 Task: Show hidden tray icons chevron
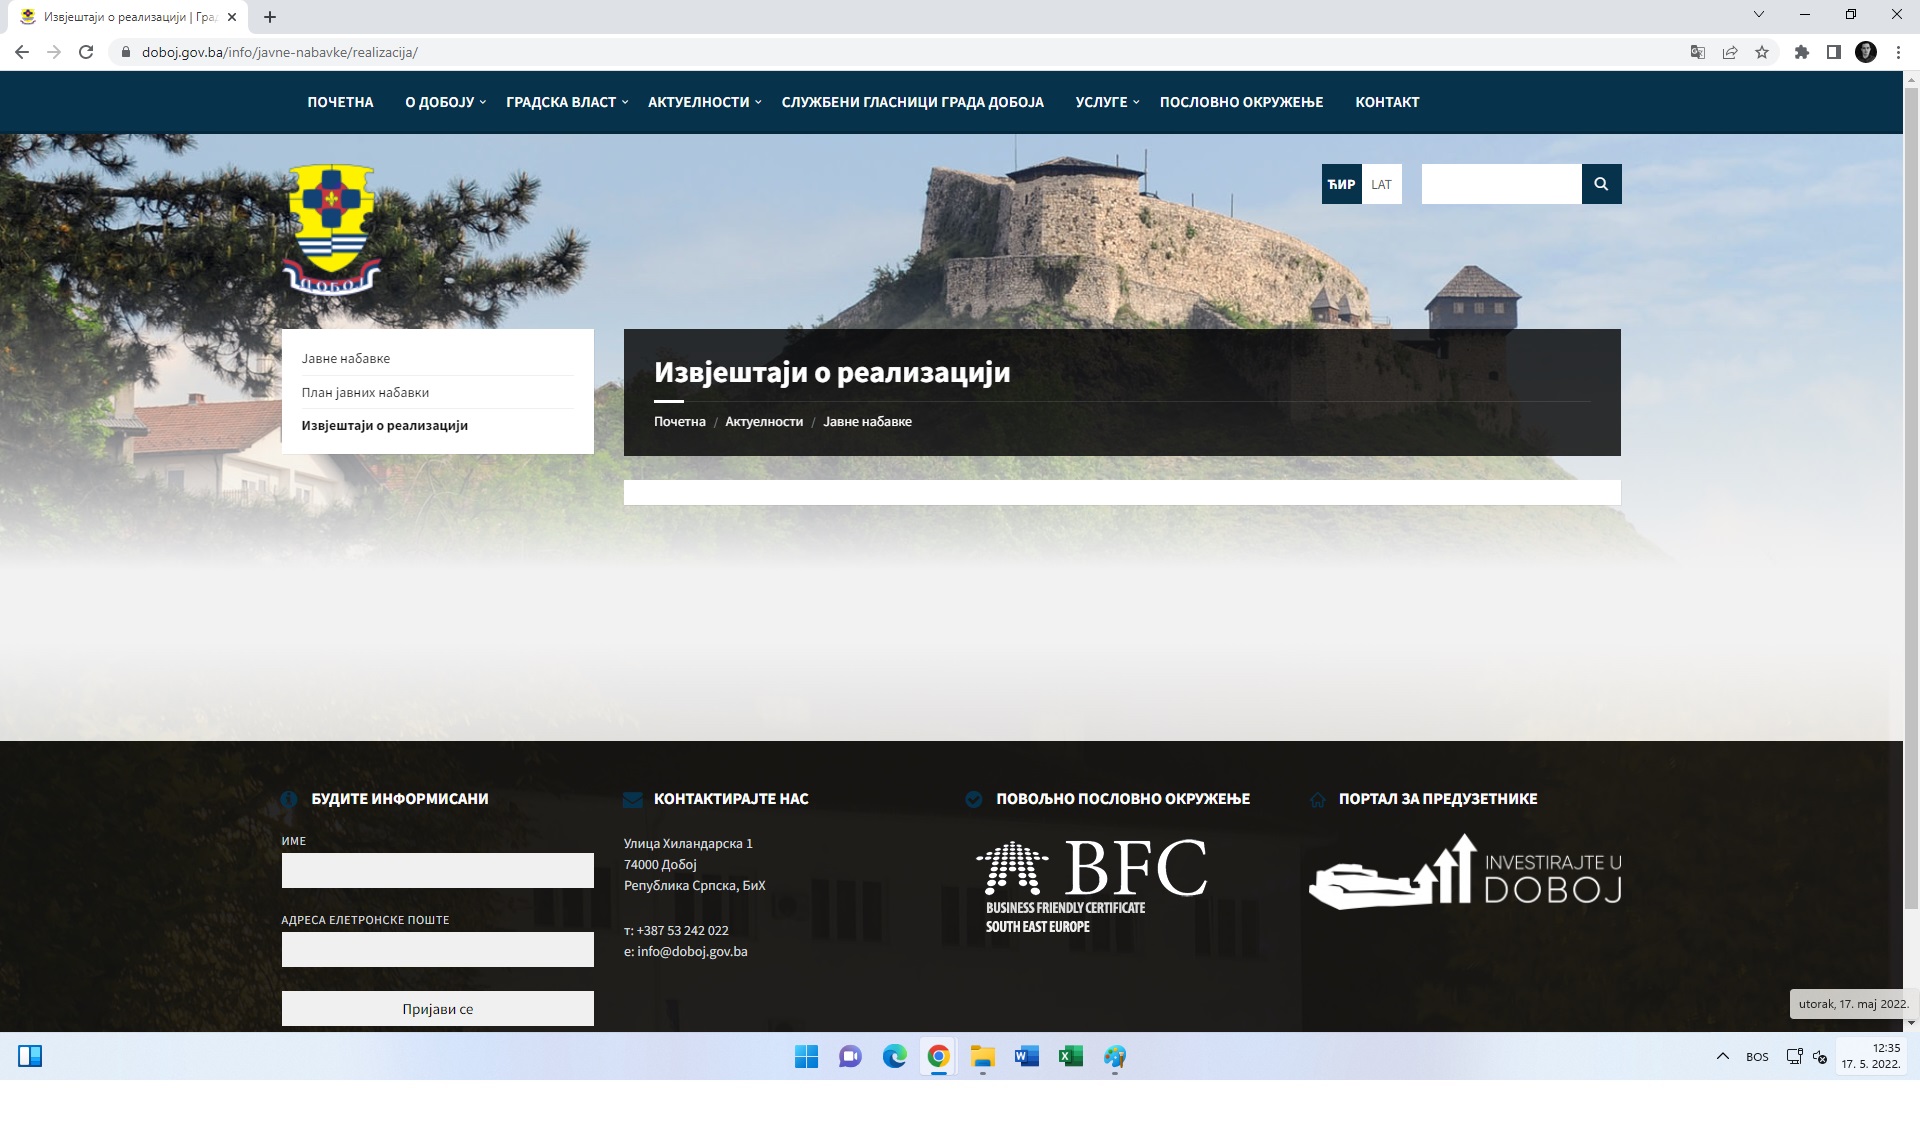(x=1723, y=1056)
